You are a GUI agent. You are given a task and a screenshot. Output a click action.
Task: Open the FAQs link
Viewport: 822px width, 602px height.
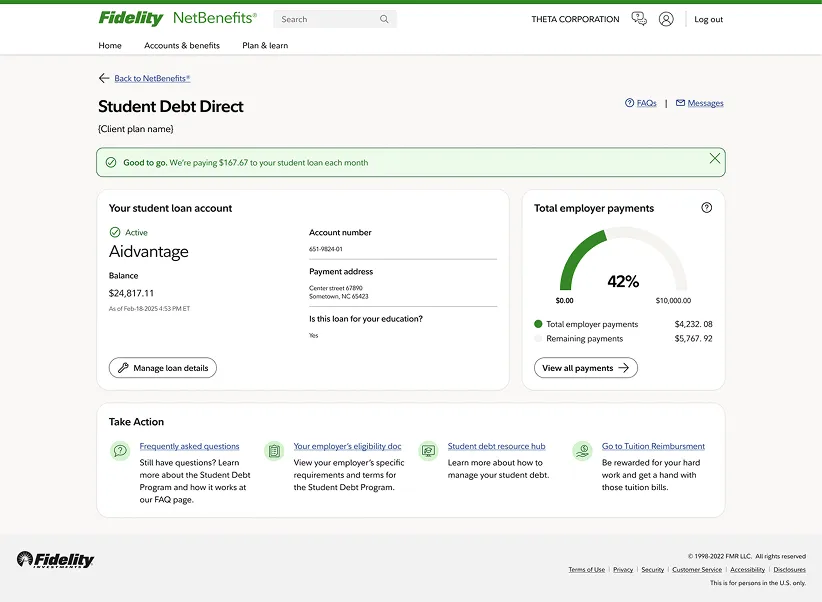[x=646, y=103]
